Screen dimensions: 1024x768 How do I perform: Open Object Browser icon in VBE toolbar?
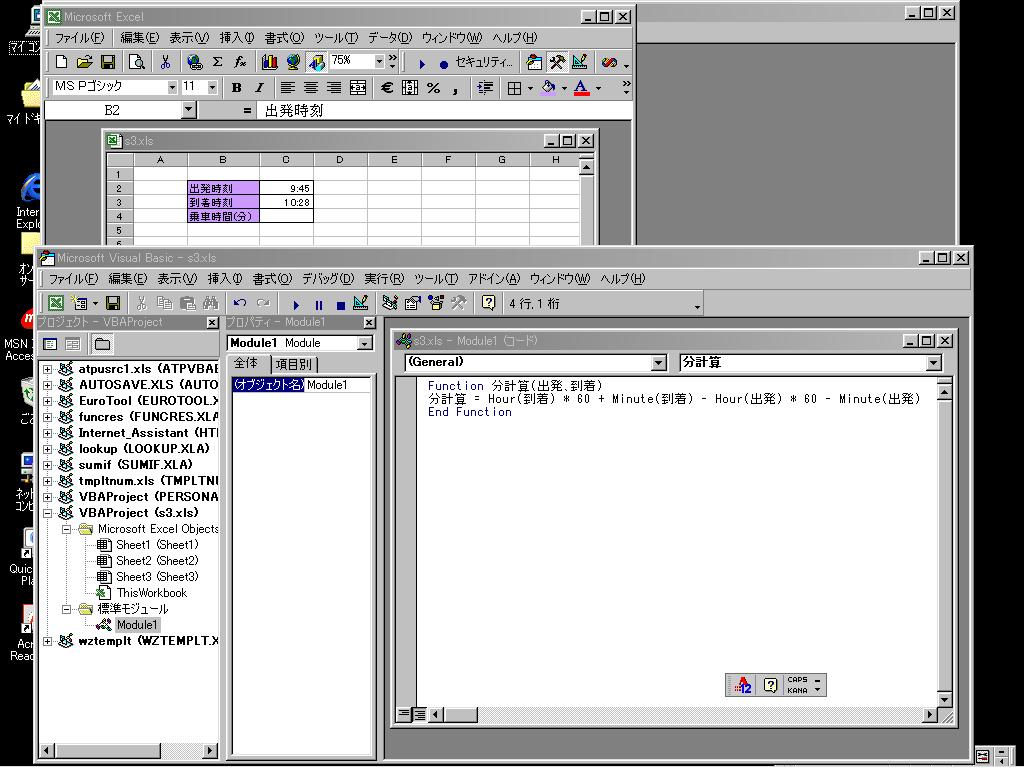pyautogui.click(x=436, y=303)
